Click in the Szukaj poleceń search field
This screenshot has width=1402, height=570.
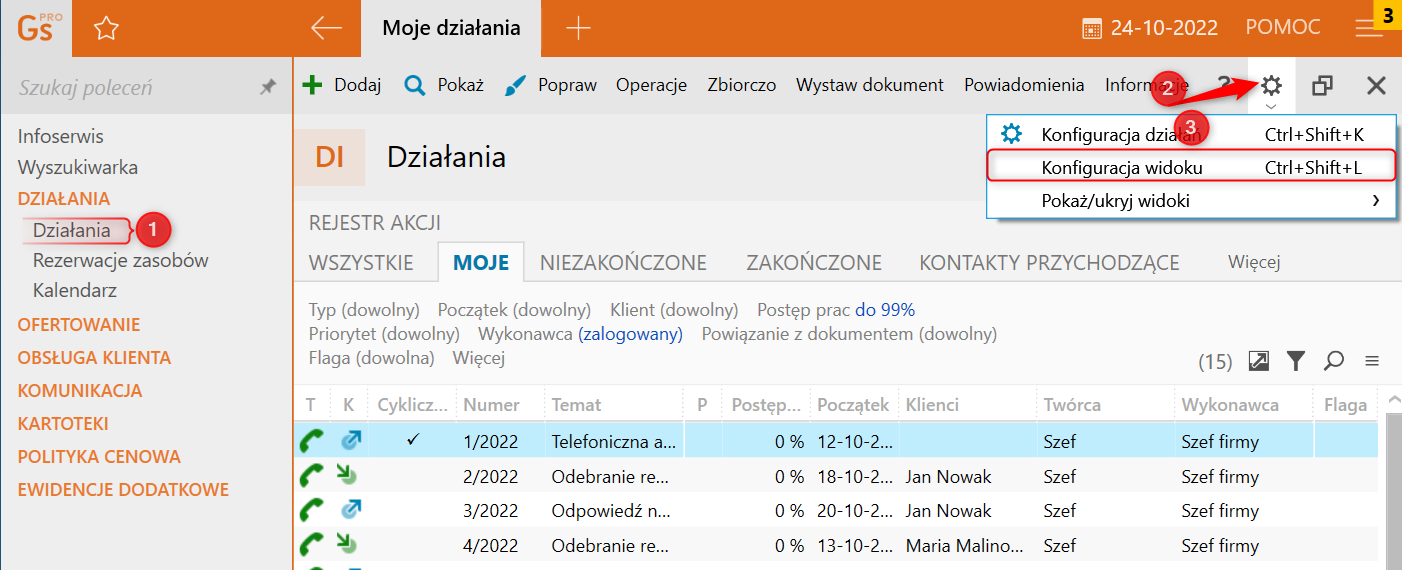tap(130, 88)
